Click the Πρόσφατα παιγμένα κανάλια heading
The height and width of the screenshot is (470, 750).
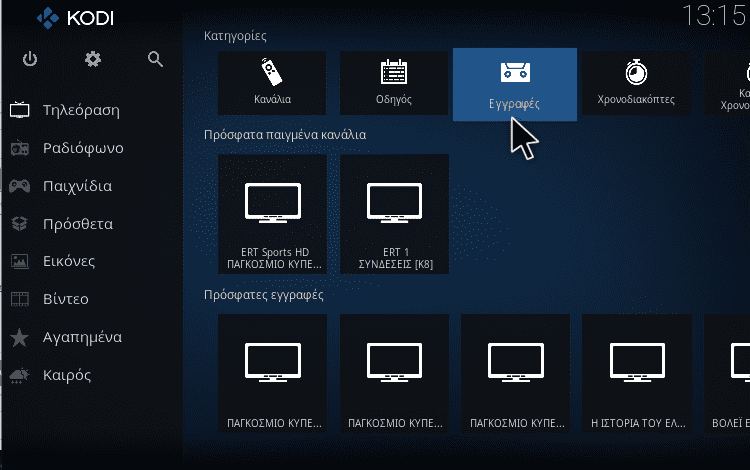(285, 135)
